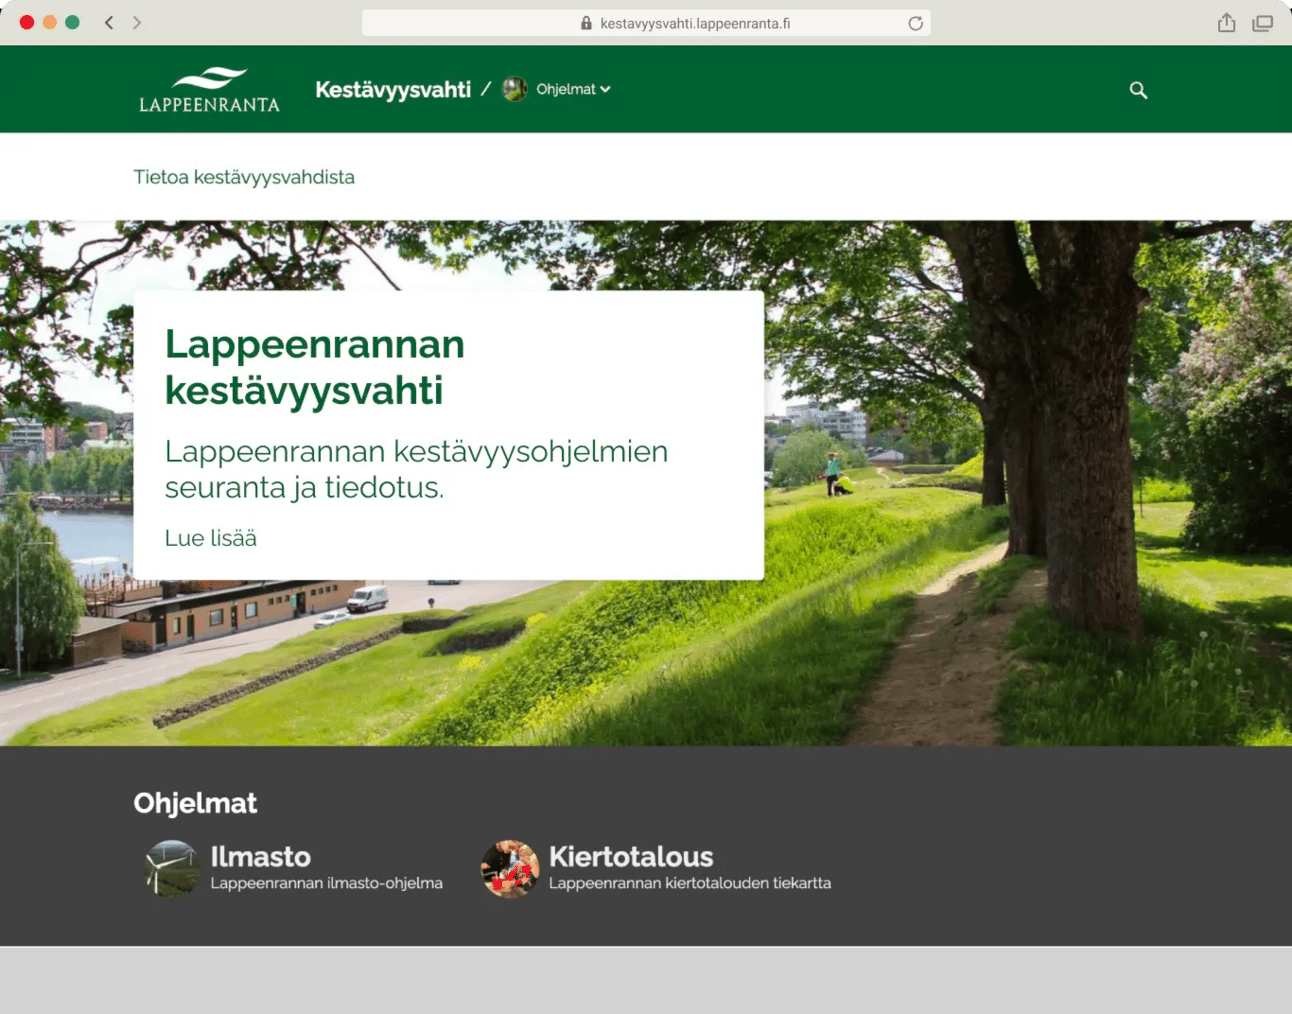Open the Kiertotalous program link

click(631, 857)
